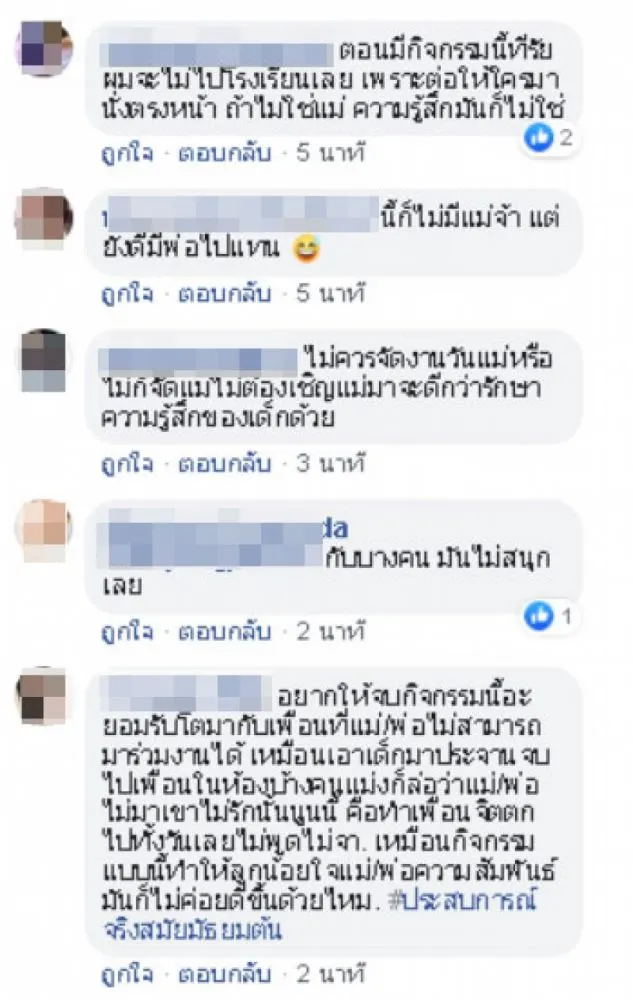Open first commenter's pixelated profile picture

point(43,48)
